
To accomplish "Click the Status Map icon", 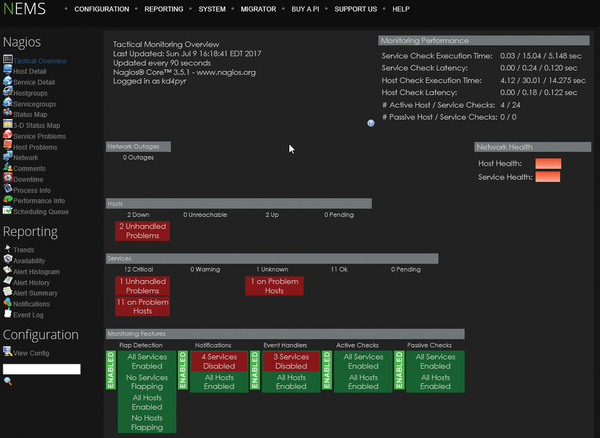I will (x=8, y=114).
